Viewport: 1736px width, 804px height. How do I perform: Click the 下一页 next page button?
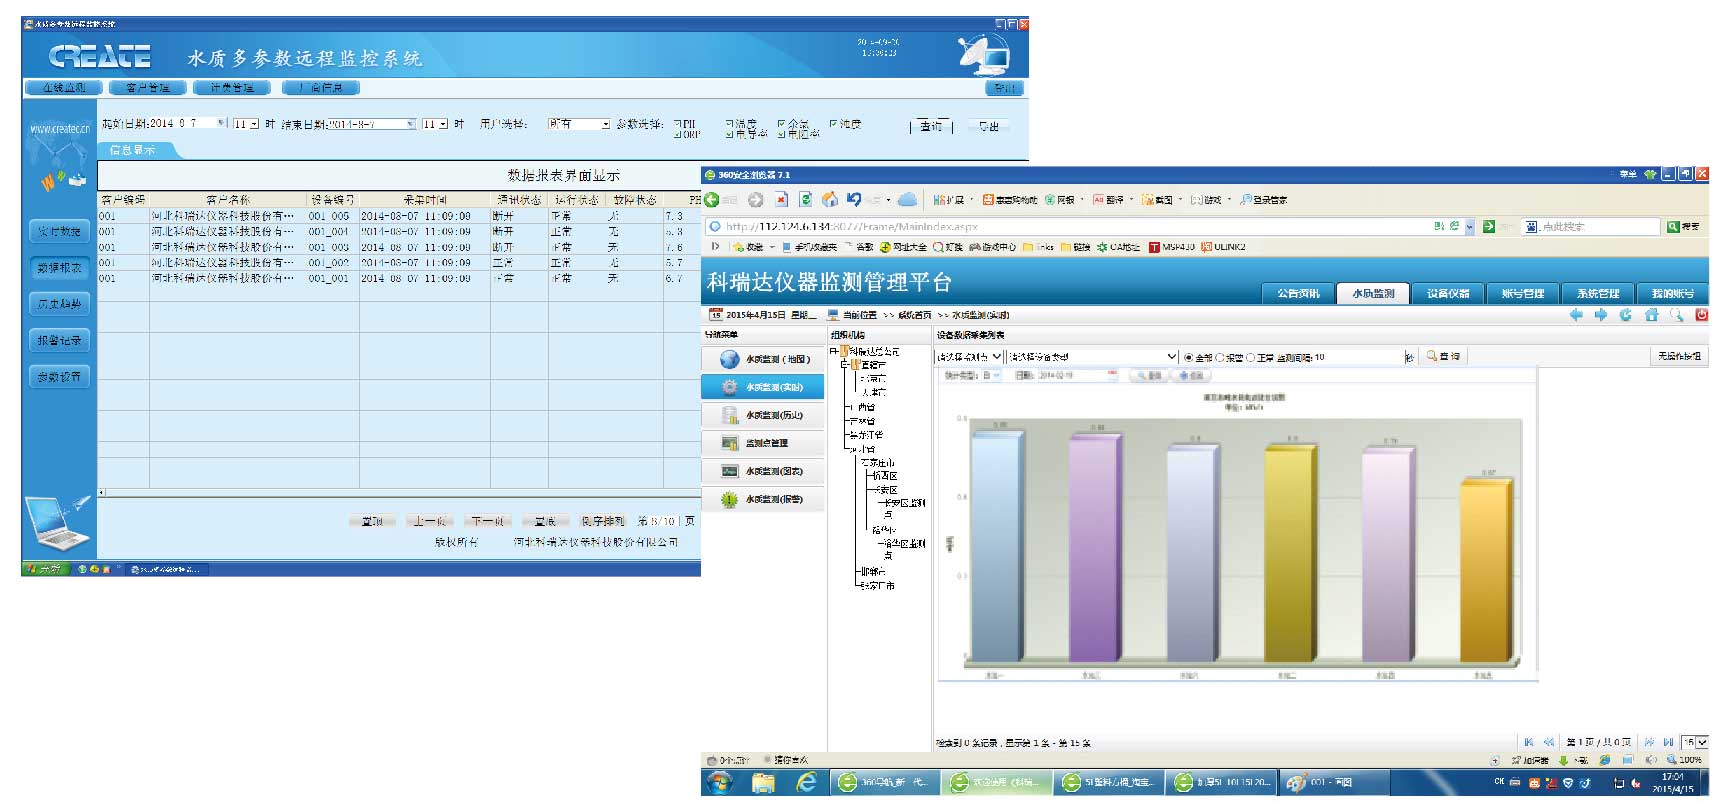click(x=488, y=522)
